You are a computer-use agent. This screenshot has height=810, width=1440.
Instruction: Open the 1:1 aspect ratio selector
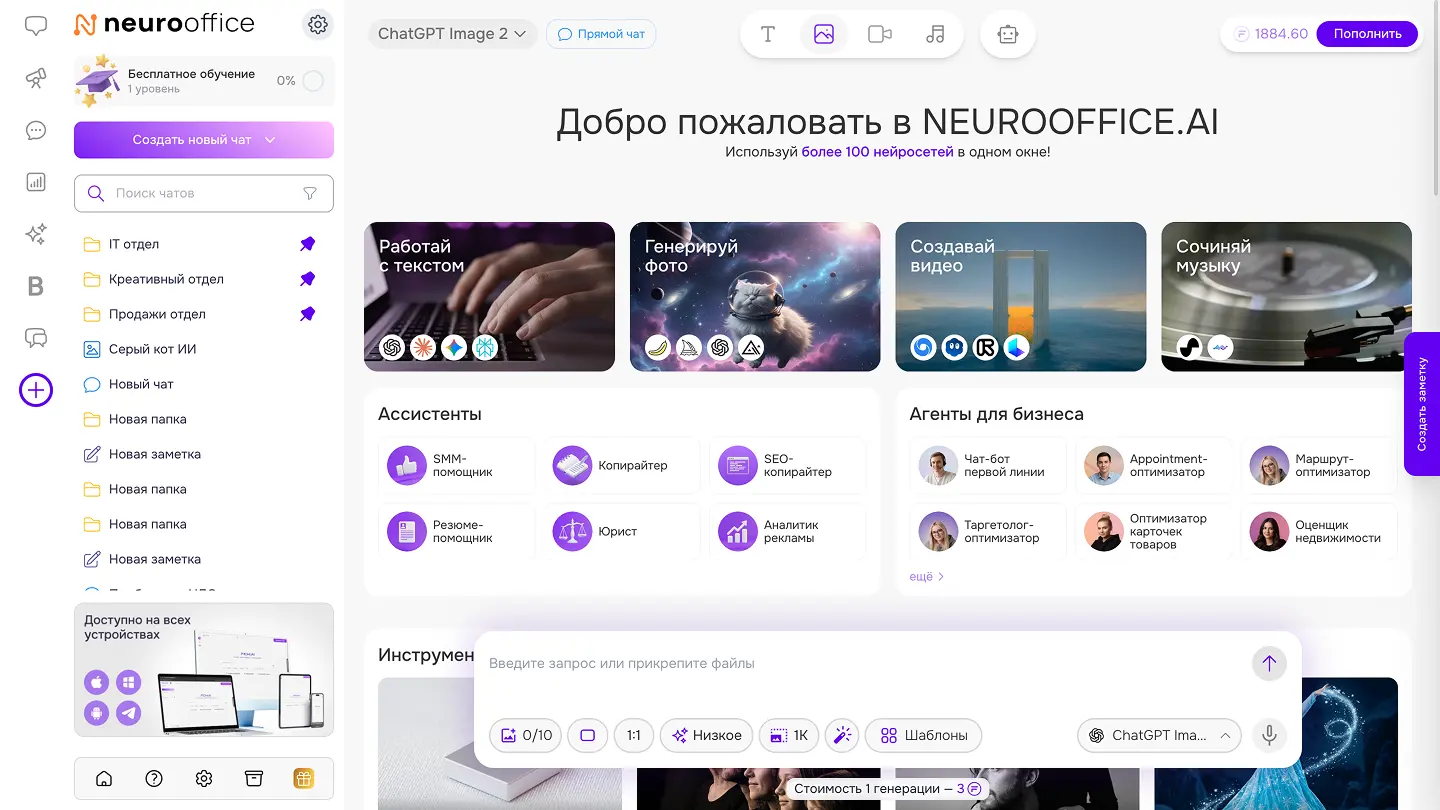pyautogui.click(x=634, y=735)
